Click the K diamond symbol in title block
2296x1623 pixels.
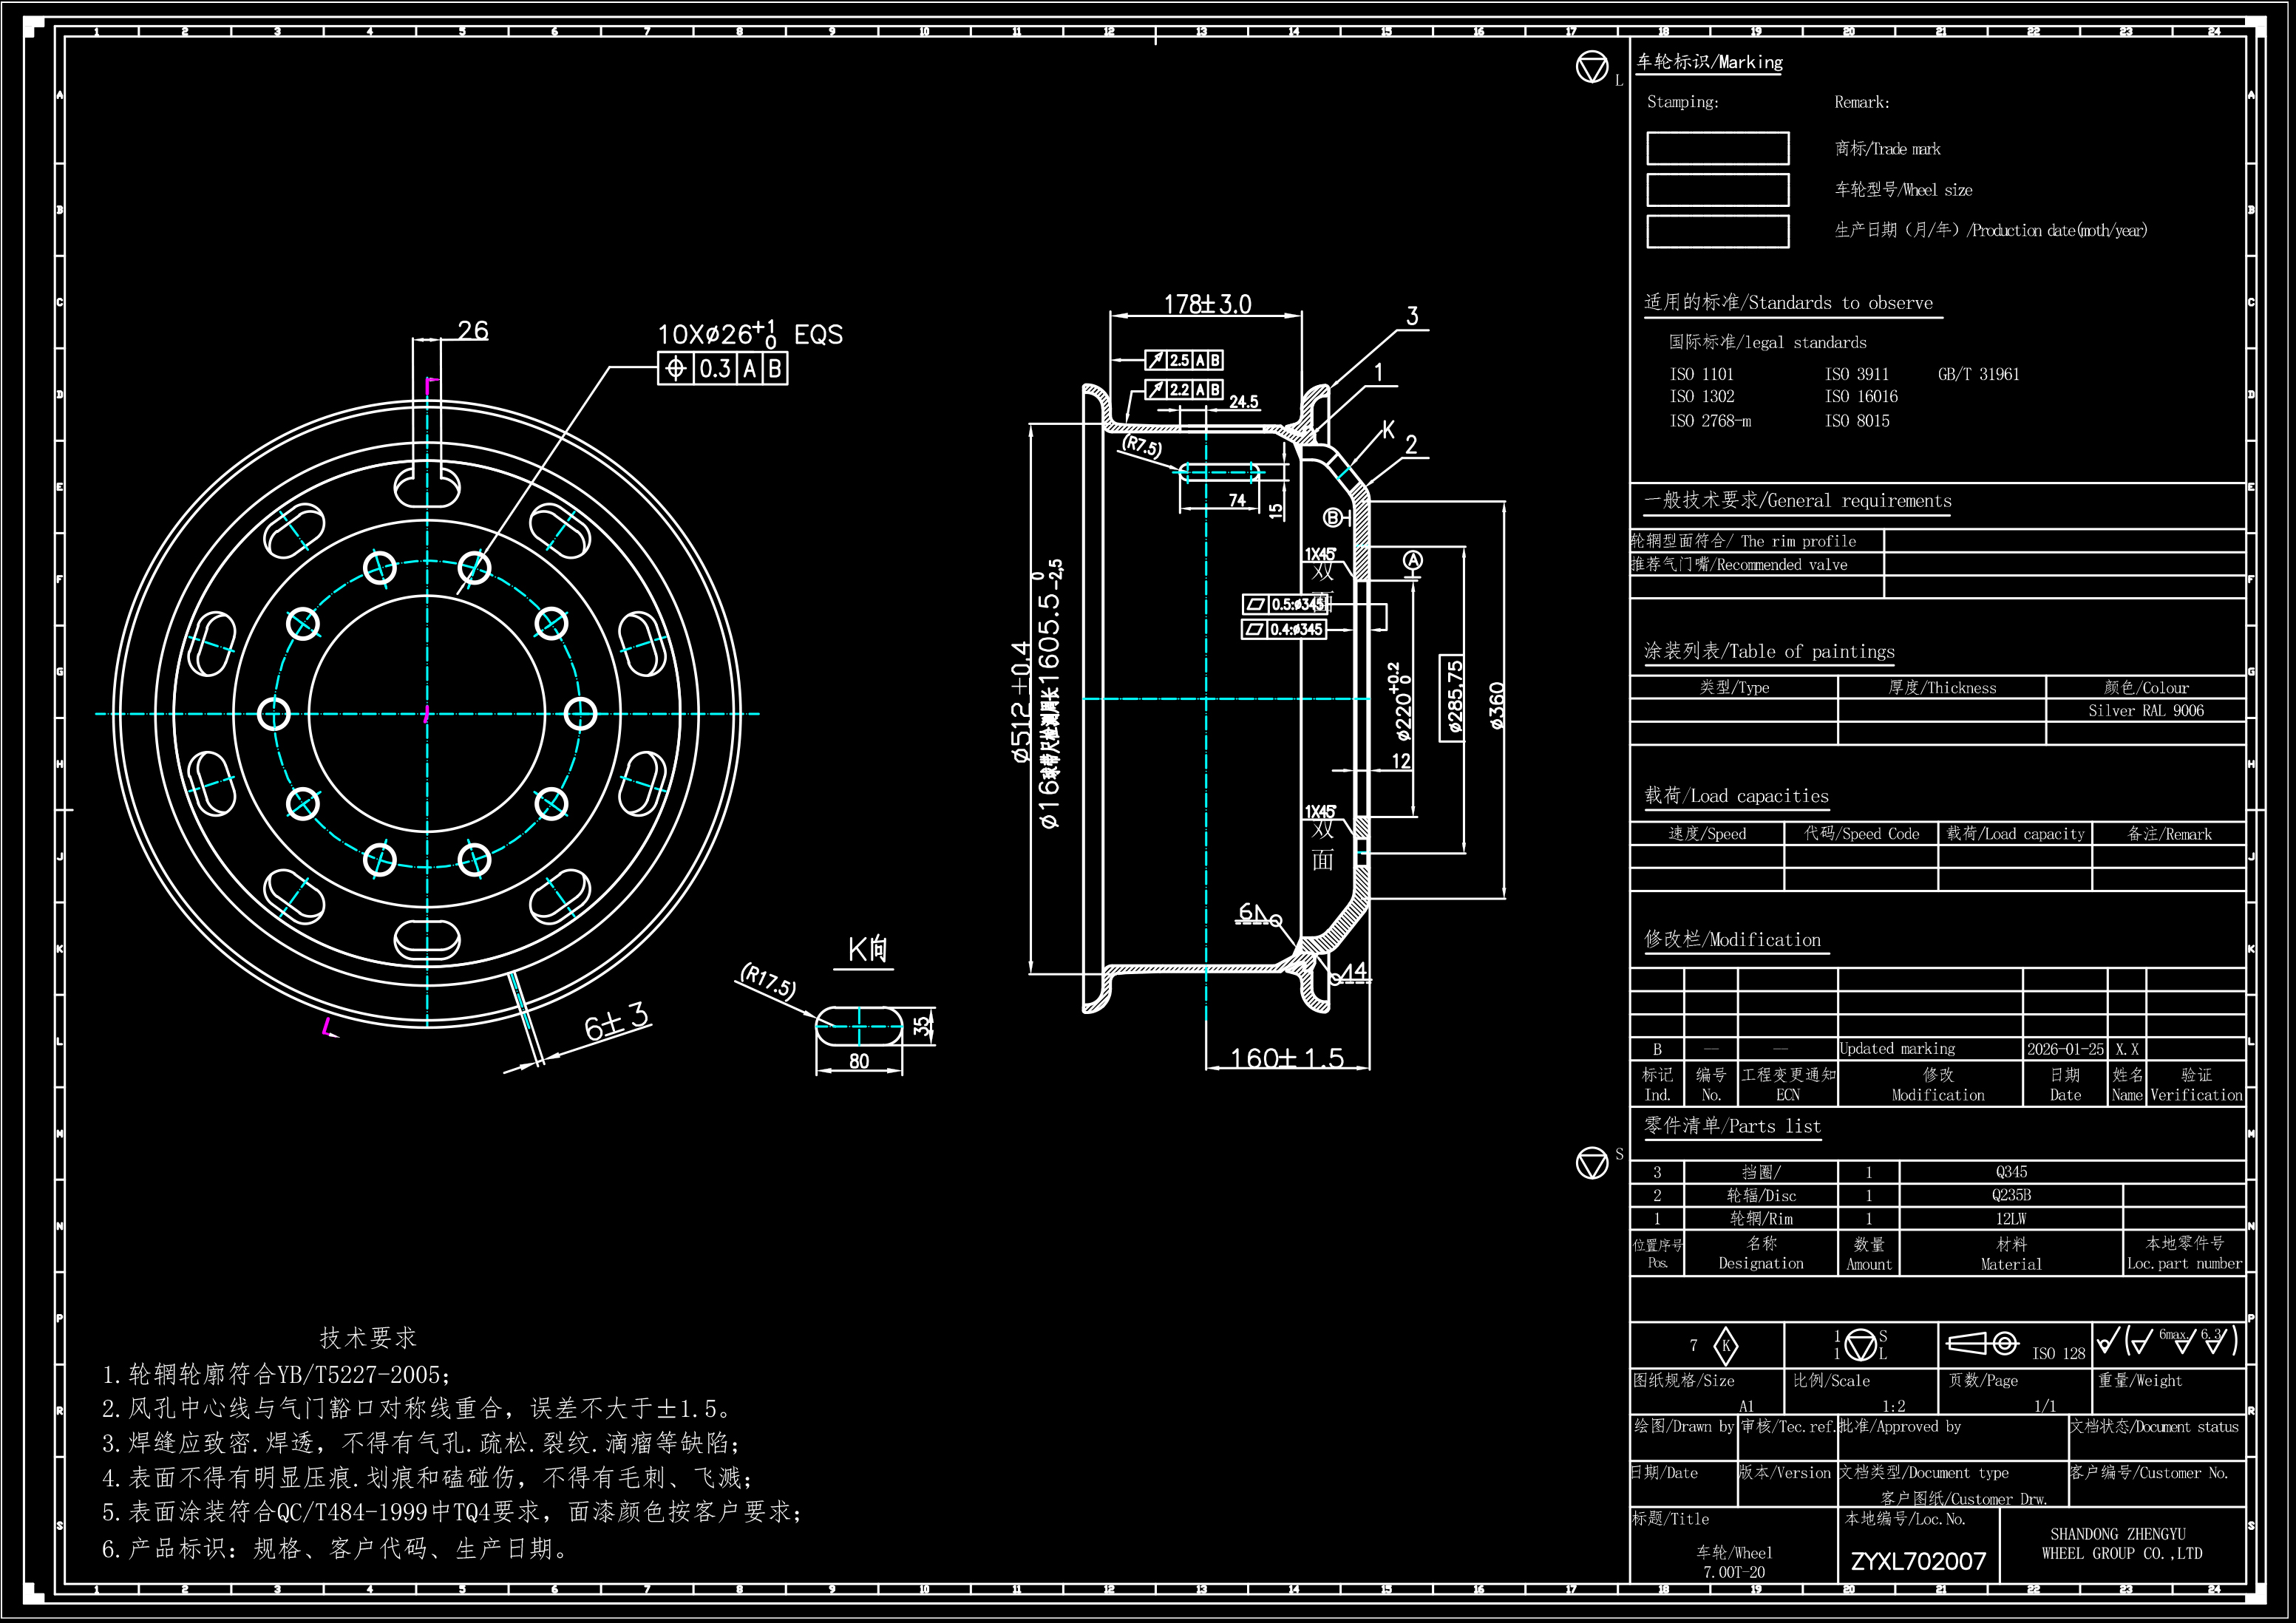(1725, 1346)
